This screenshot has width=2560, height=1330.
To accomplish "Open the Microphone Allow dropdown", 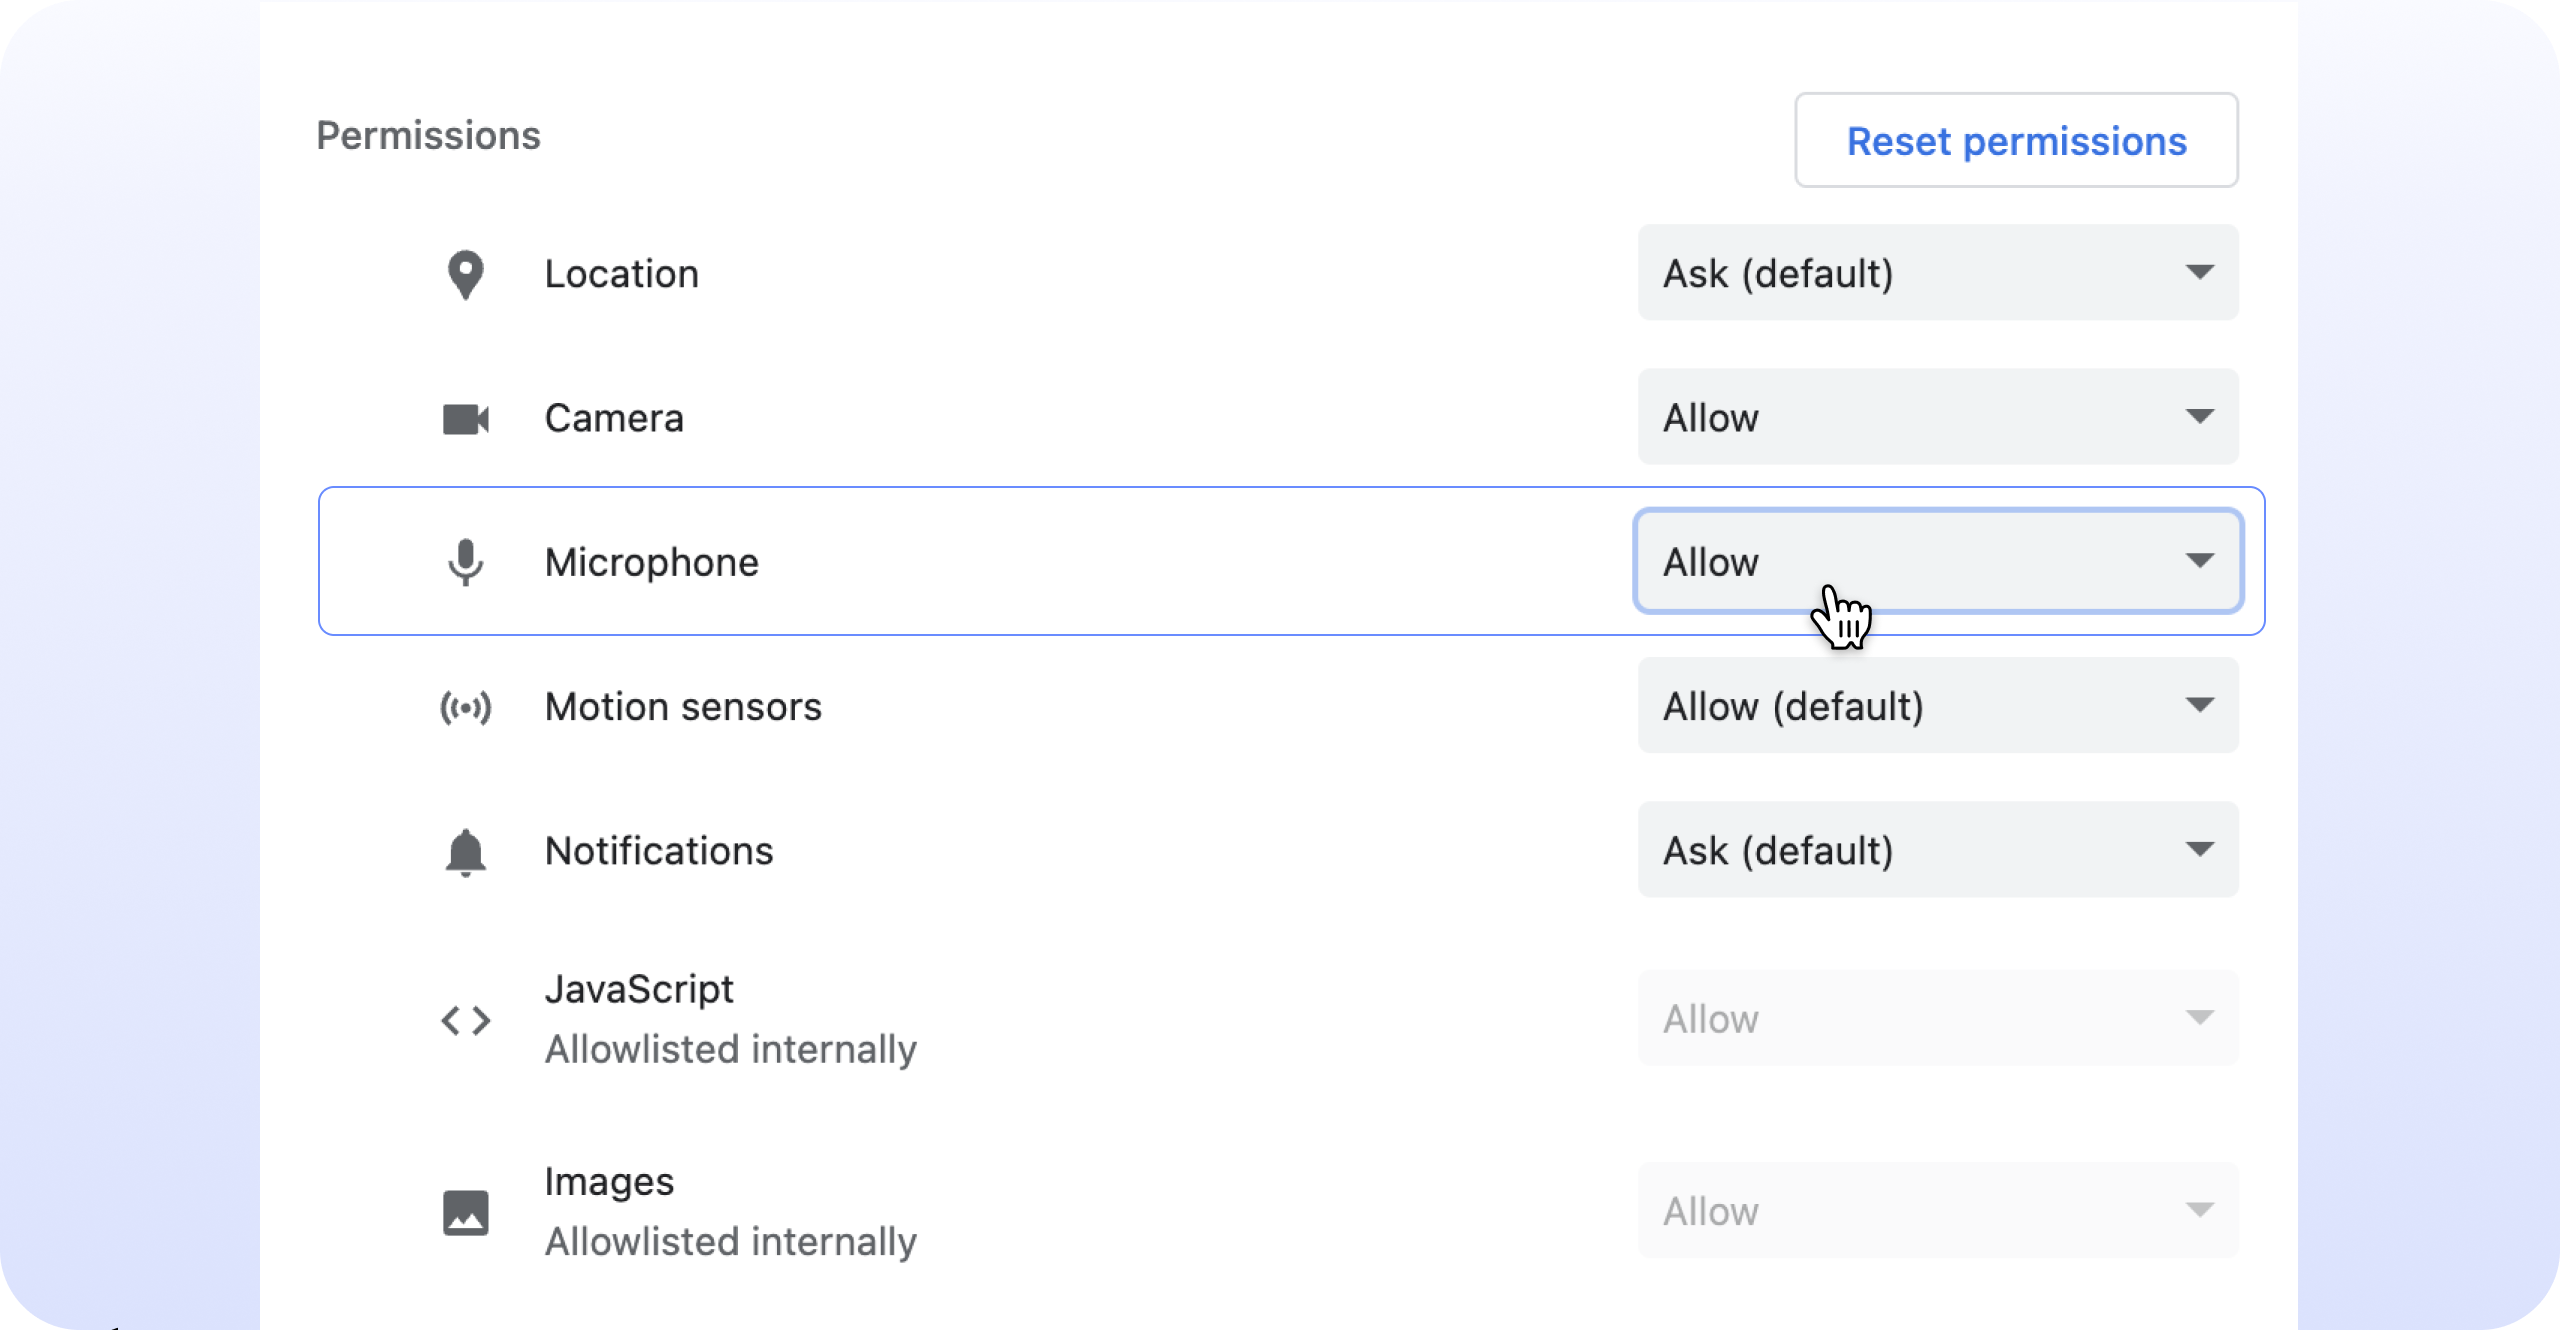I will (x=1938, y=561).
